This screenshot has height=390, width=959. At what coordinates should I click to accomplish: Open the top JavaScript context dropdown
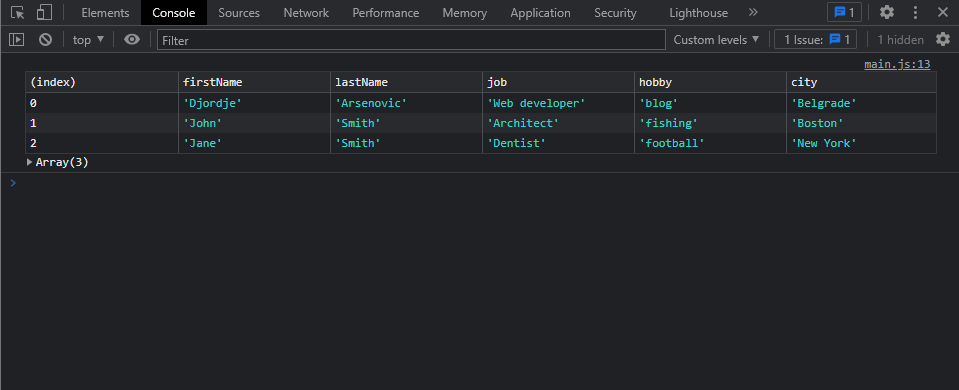click(x=89, y=40)
